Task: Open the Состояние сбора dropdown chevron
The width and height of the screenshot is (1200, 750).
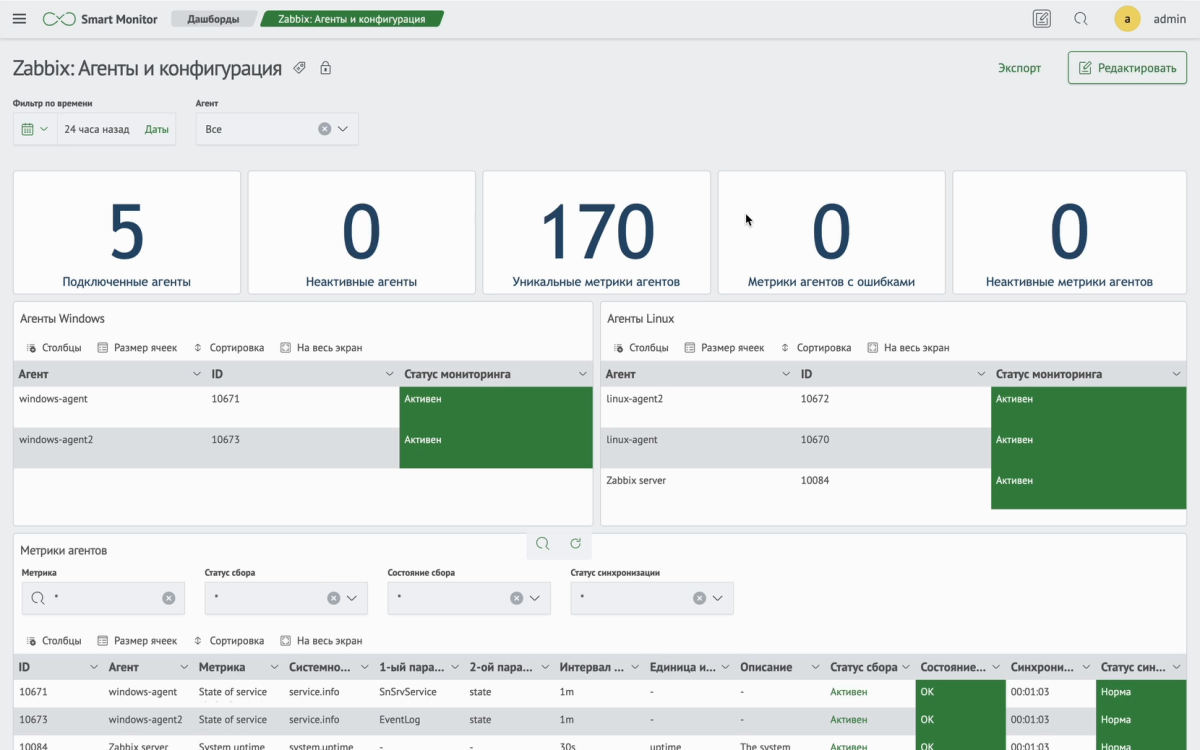Action: (535, 598)
